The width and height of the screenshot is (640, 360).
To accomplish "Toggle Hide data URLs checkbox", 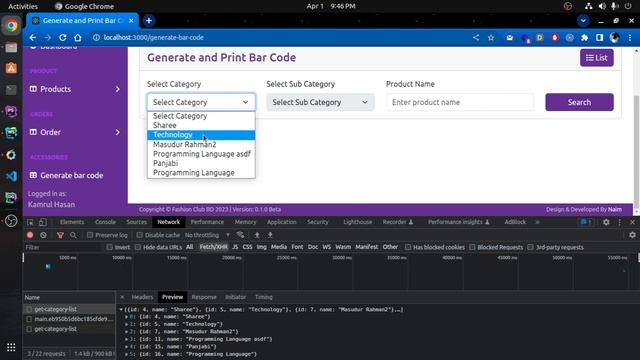I will tap(138, 247).
